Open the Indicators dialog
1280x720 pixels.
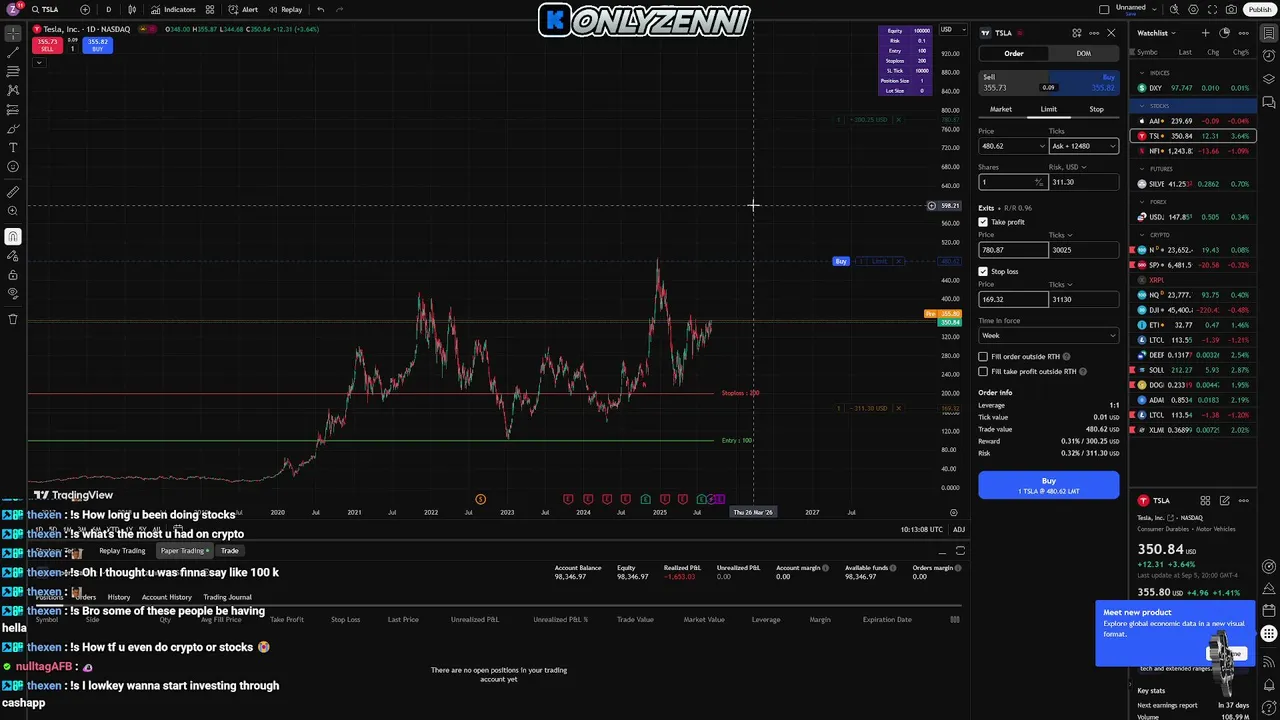(x=174, y=10)
